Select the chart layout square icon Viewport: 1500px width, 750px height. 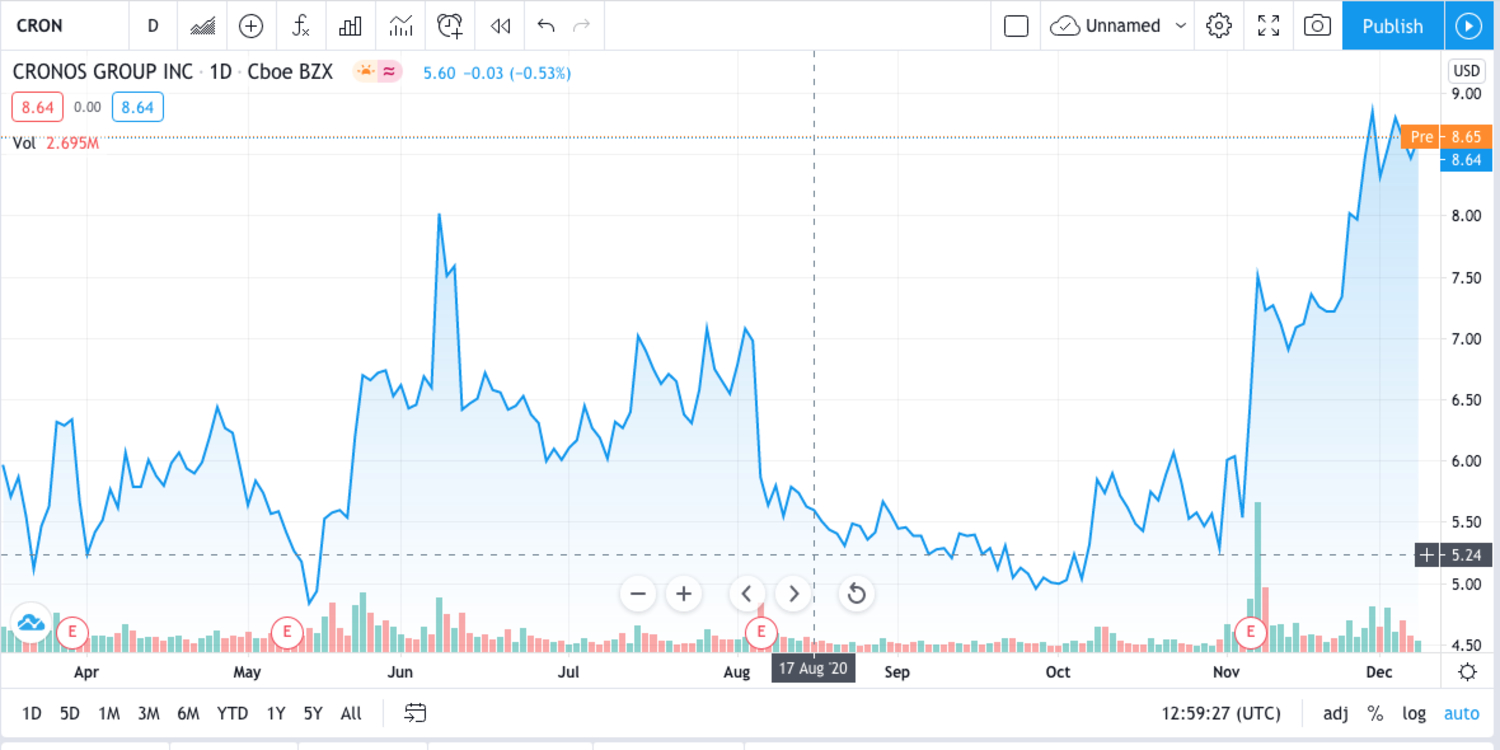1016,25
